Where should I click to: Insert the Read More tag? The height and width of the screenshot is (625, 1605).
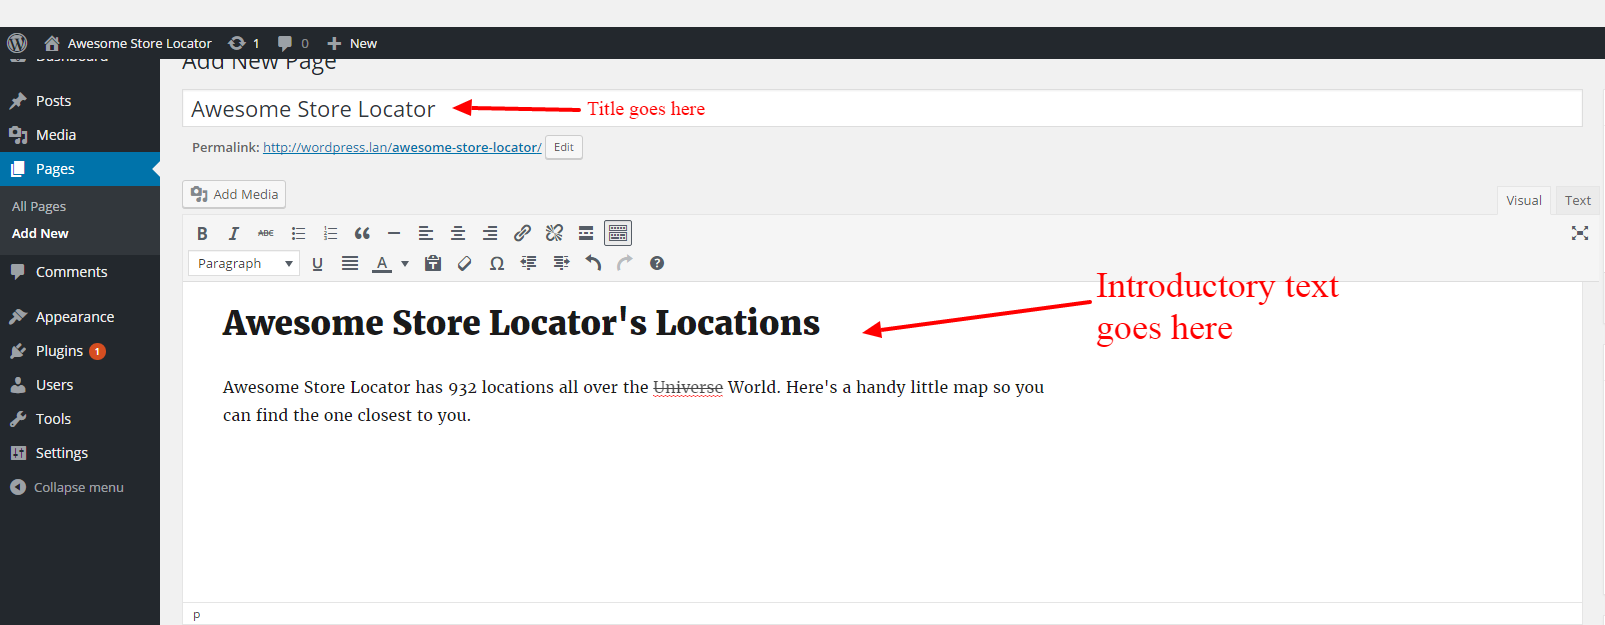point(586,233)
